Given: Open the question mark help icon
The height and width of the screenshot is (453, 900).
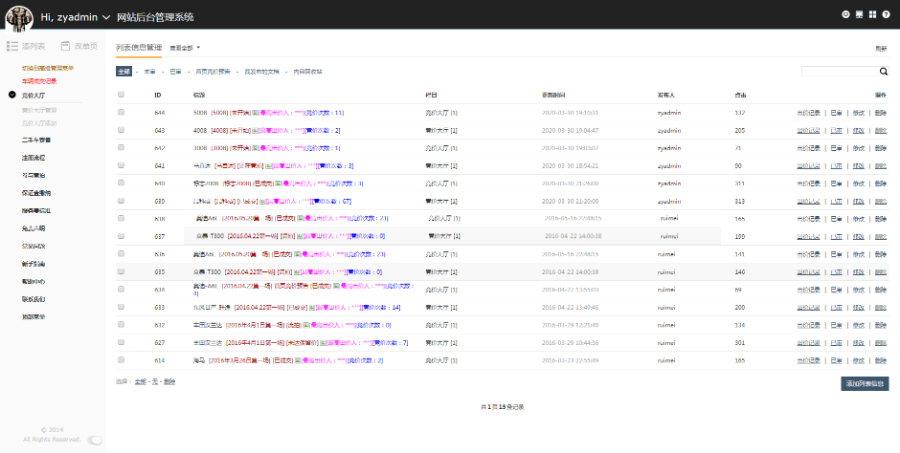Looking at the screenshot, I should click(x=886, y=14).
